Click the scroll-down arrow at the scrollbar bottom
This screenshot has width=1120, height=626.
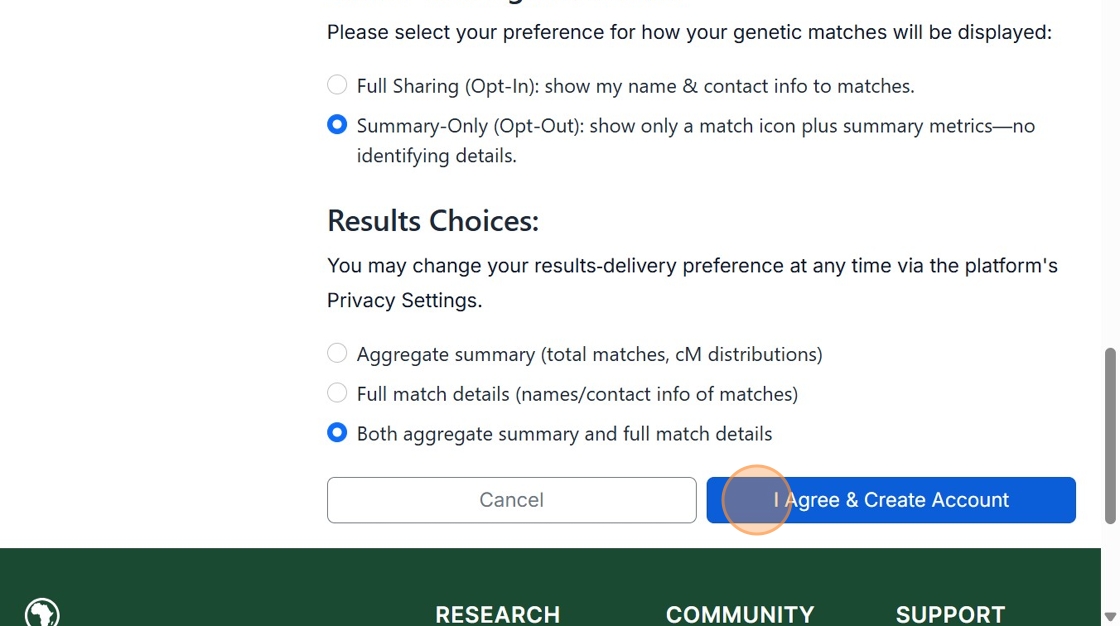pos(1109,617)
